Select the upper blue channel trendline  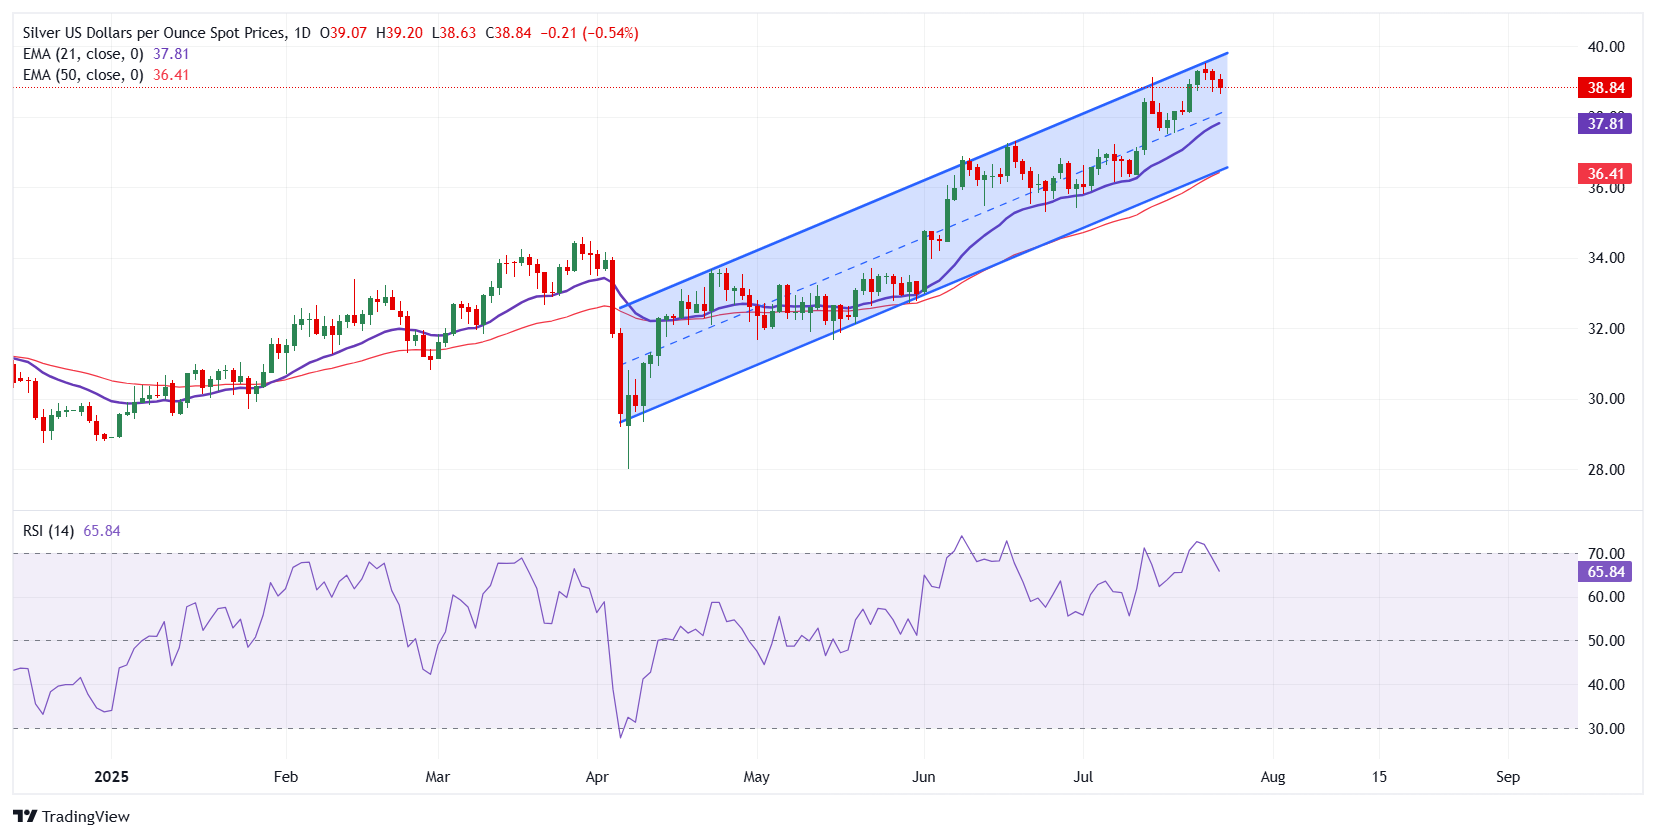coord(920,180)
